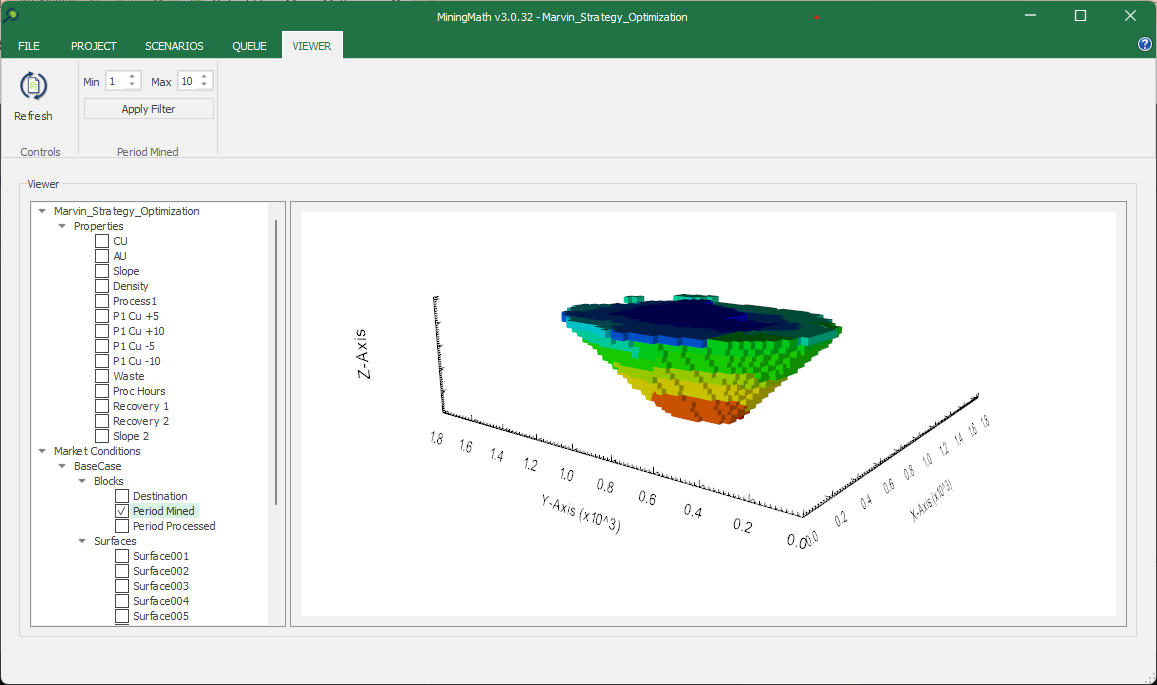Switch to the SCENARIOS tab
Screen dimensions: 1157x685
174,46
